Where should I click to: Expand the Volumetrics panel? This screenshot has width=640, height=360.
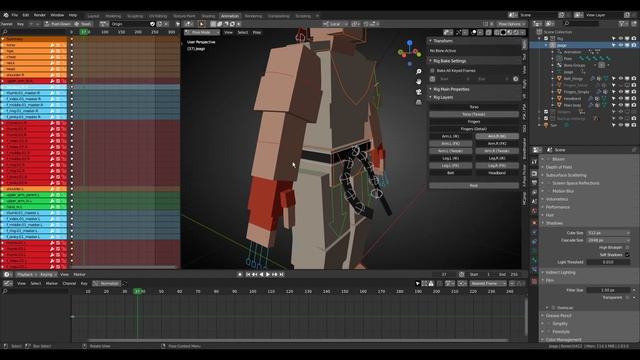coord(557,199)
